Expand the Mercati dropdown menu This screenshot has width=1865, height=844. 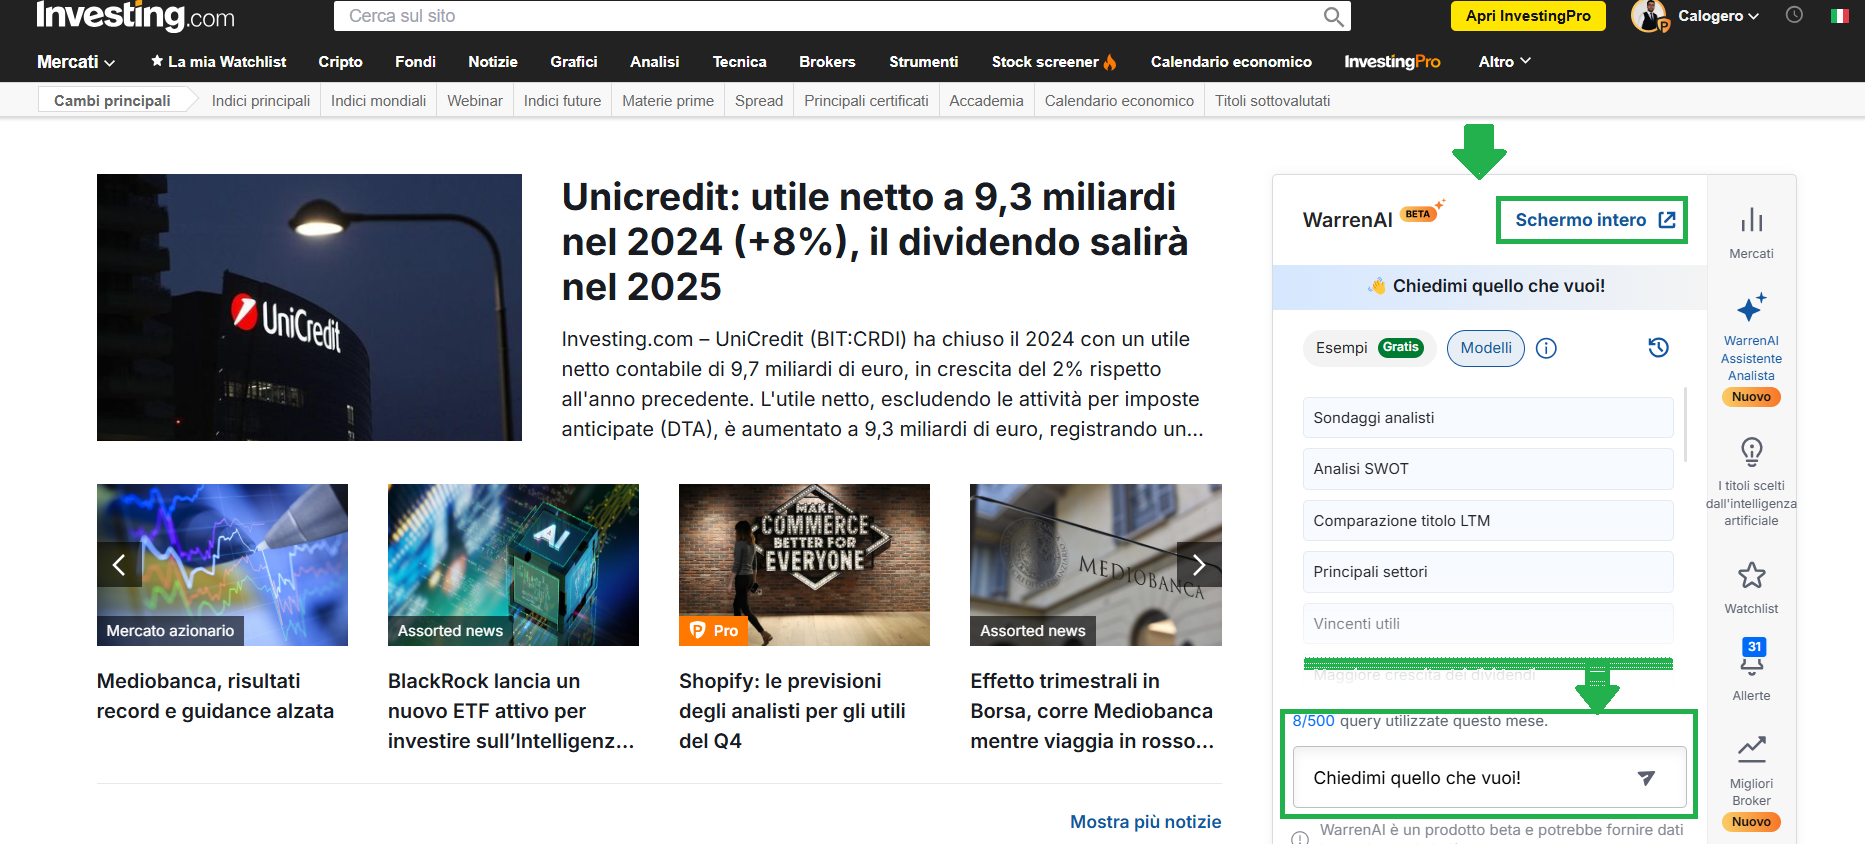pos(76,62)
